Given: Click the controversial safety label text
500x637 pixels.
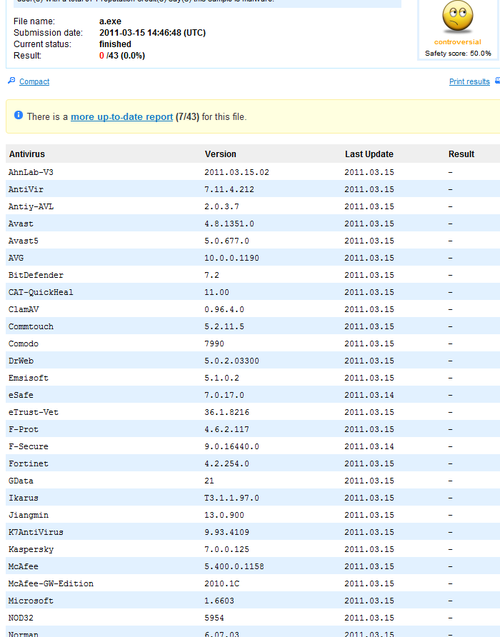Looking at the screenshot, I should coord(457,42).
